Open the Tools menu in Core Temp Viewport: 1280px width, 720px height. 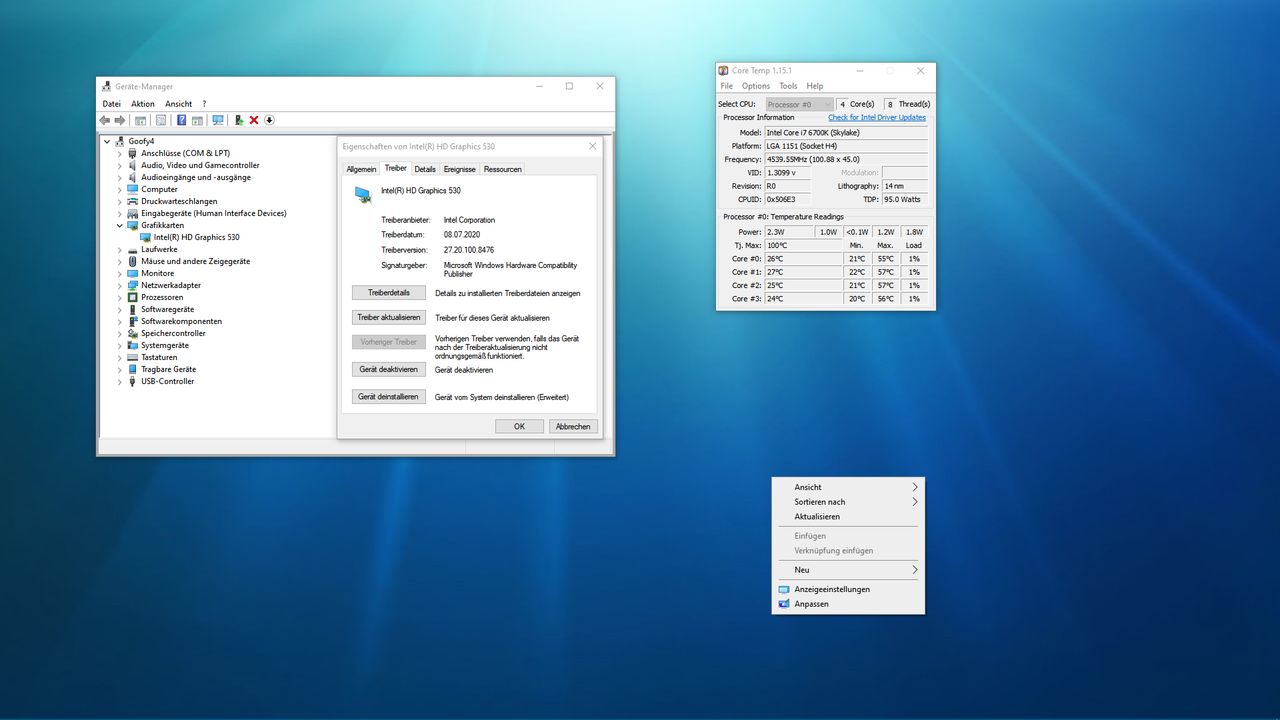pos(788,86)
